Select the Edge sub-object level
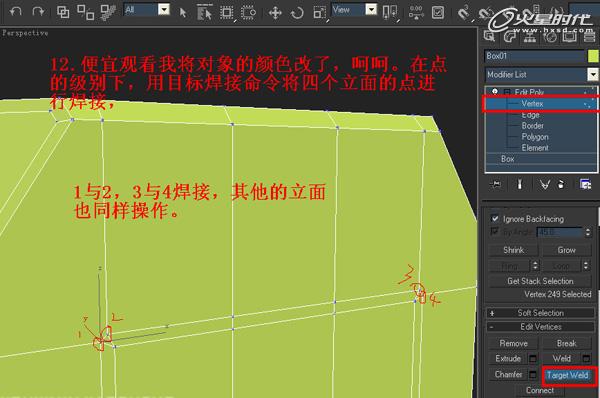Viewport: 600px width, 398px height. (x=530, y=115)
